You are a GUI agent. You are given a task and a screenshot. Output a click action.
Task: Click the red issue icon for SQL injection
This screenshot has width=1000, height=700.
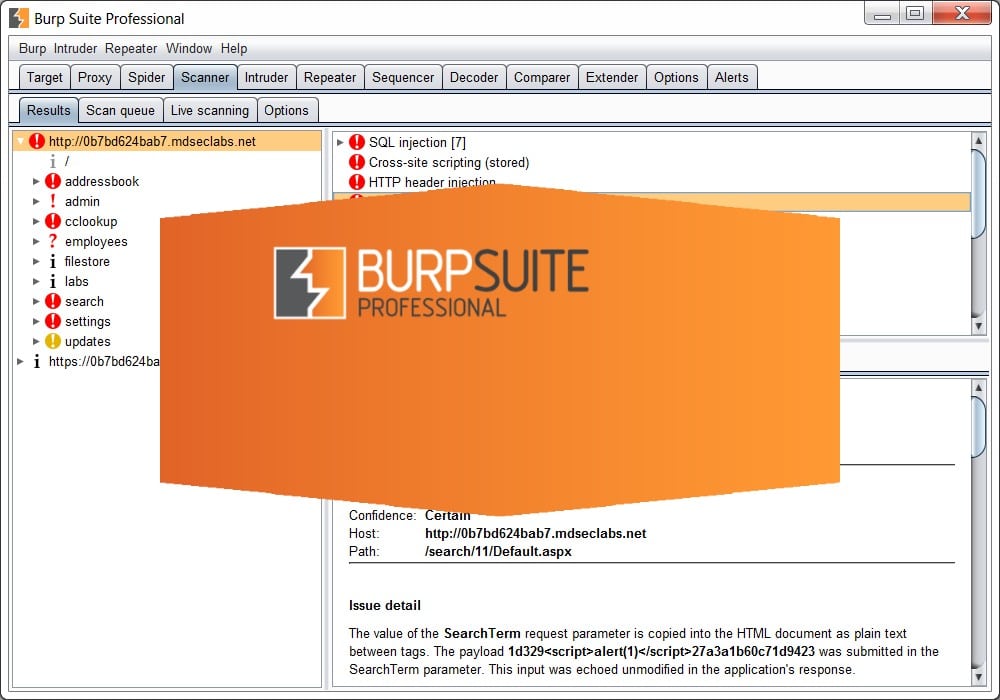click(357, 142)
